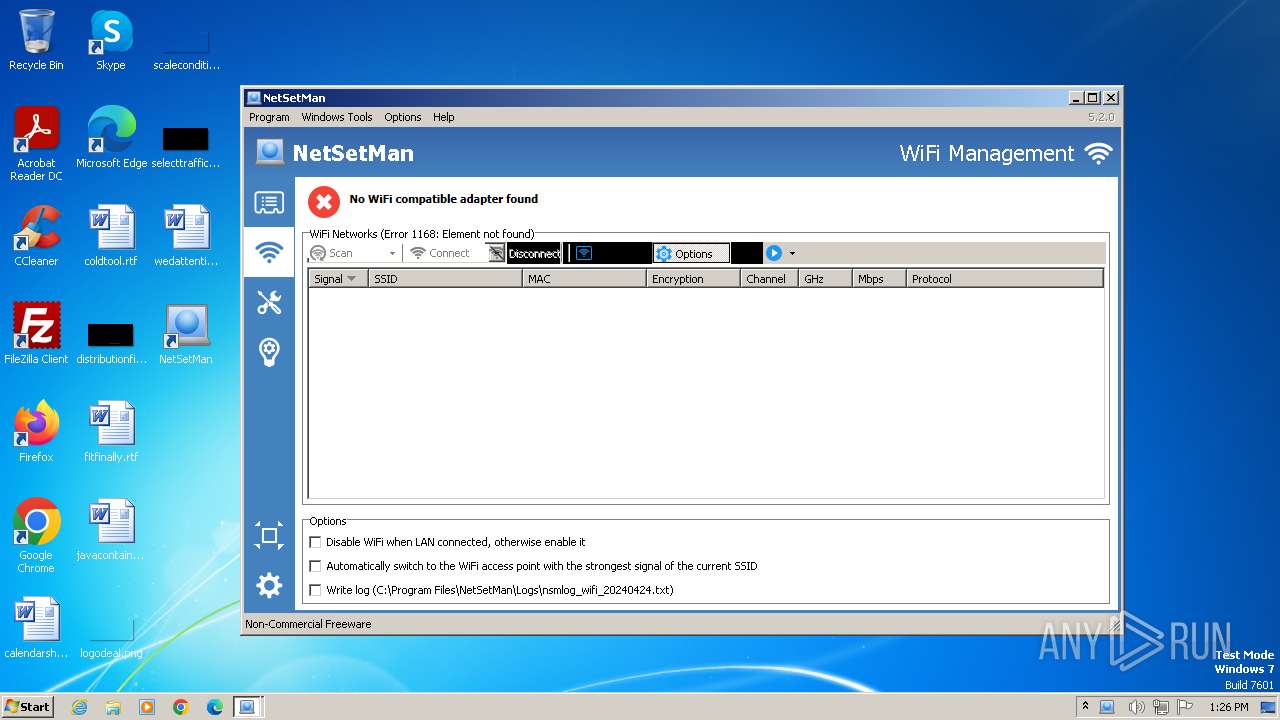The width and height of the screenshot is (1280, 720).
Task: Enable the Write log checkbox
Action: click(x=315, y=590)
